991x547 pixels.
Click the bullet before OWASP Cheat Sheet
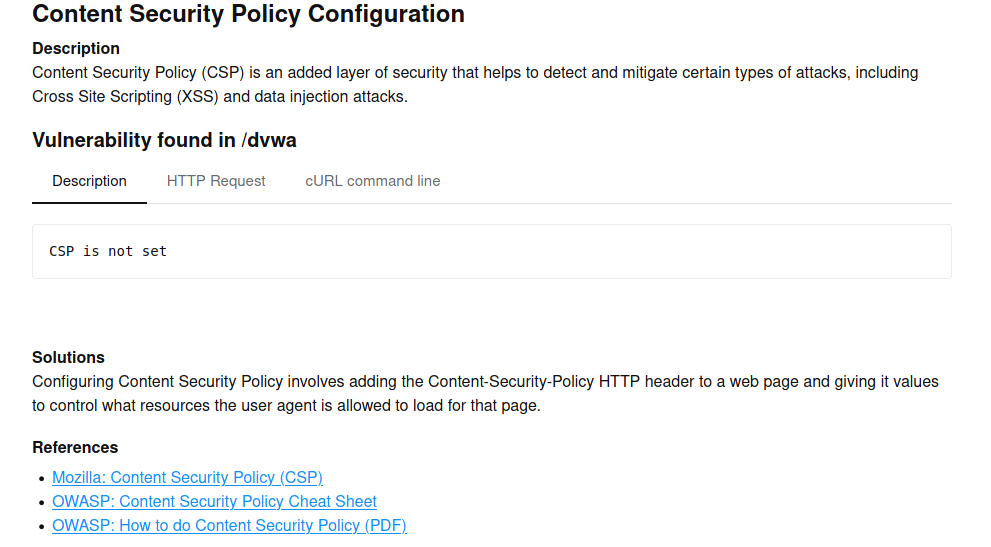(x=42, y=503)
